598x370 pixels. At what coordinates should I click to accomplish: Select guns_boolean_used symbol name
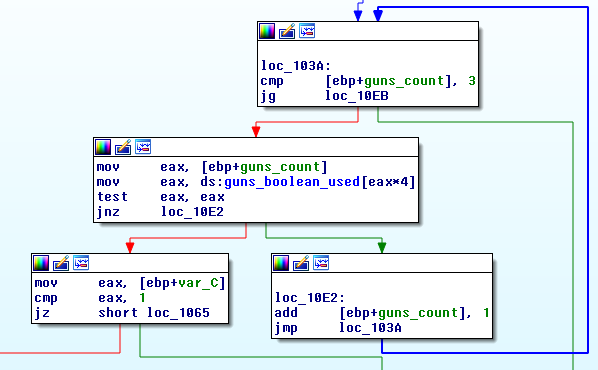pos(292,182)
